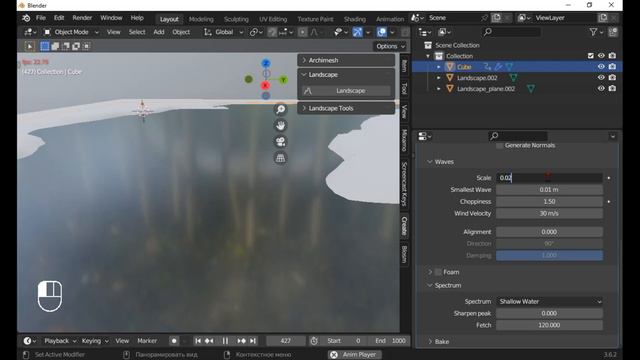Open the Add menu in viewport header
The image size is (640, 360).
pyautogui.click(x=159, y=32)
